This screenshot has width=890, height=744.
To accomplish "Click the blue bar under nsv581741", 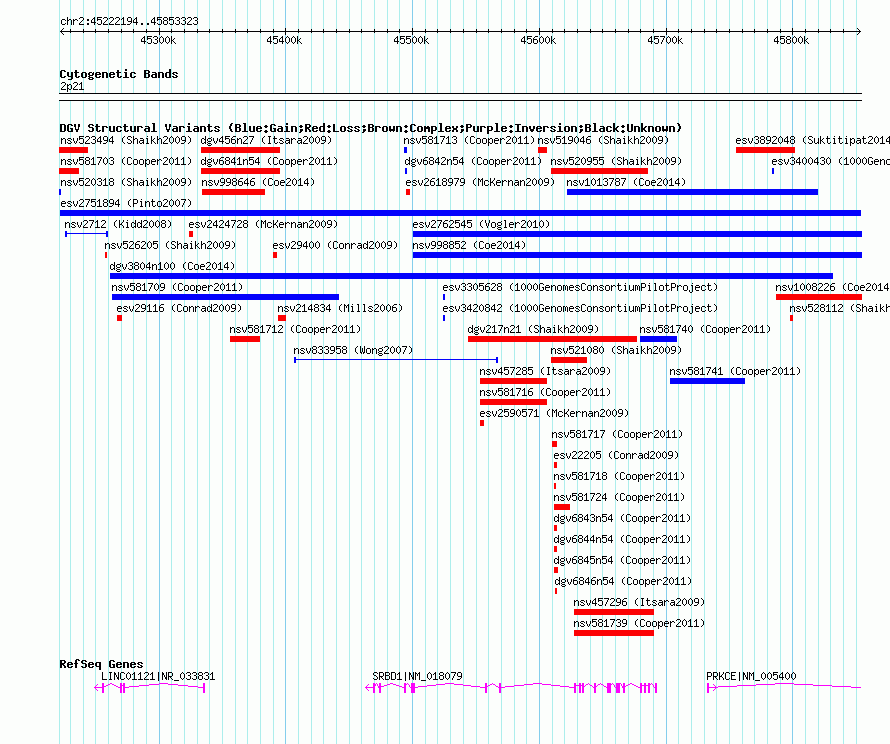I will (707, 381).
